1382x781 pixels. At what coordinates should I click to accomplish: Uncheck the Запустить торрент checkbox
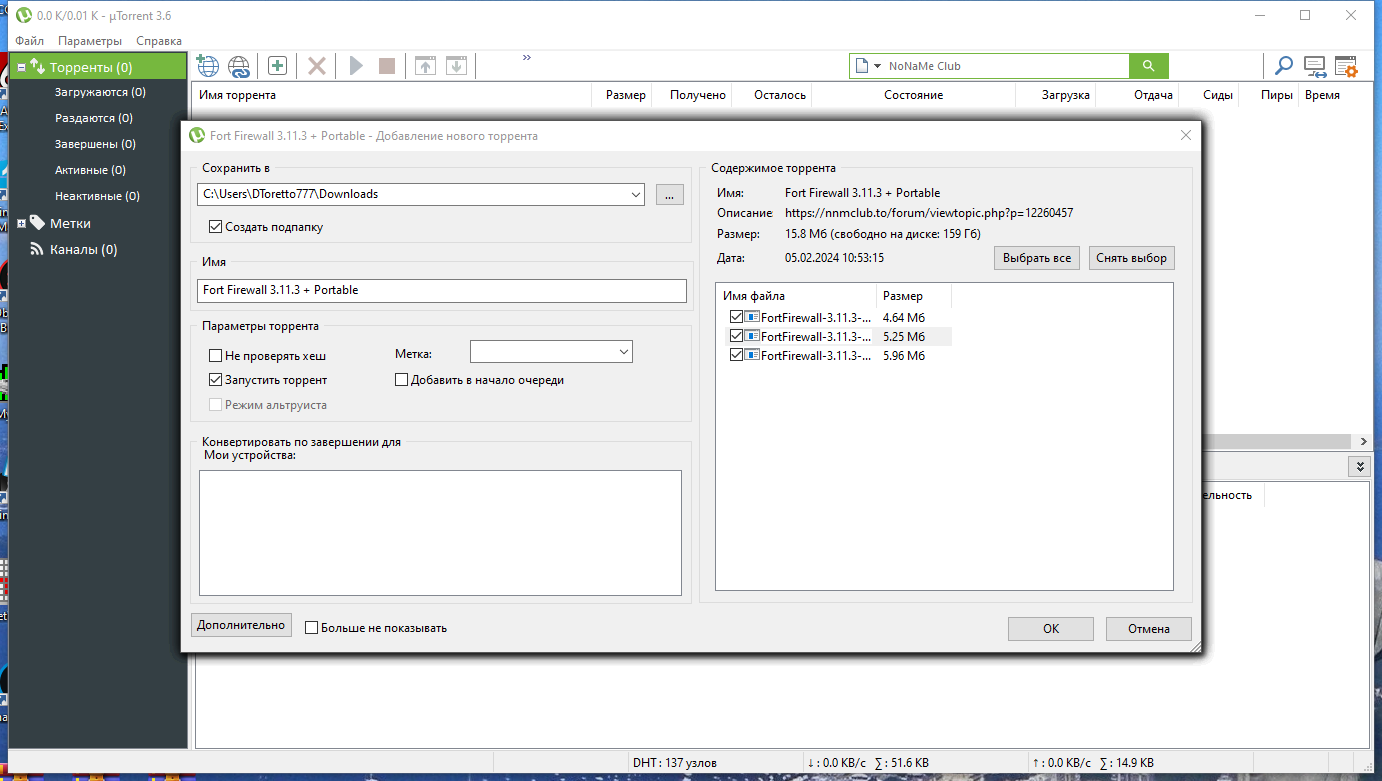pos(215,380)
